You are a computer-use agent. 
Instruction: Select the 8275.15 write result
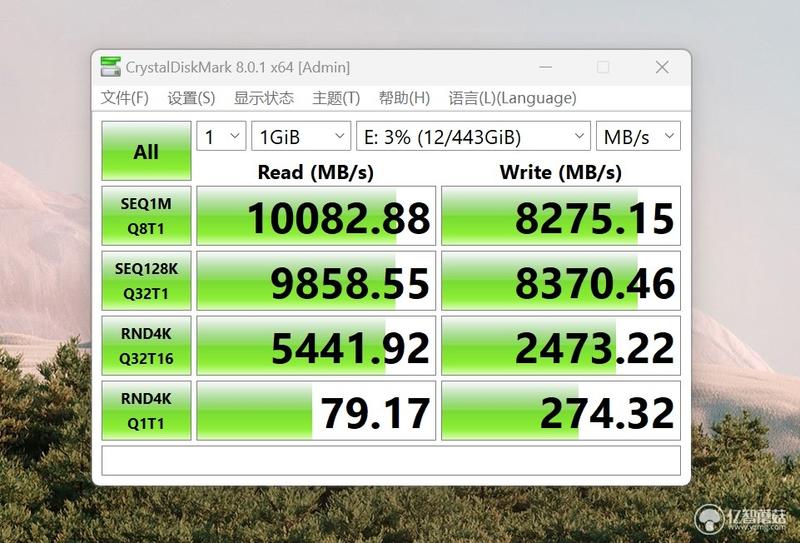coord(561,215)
